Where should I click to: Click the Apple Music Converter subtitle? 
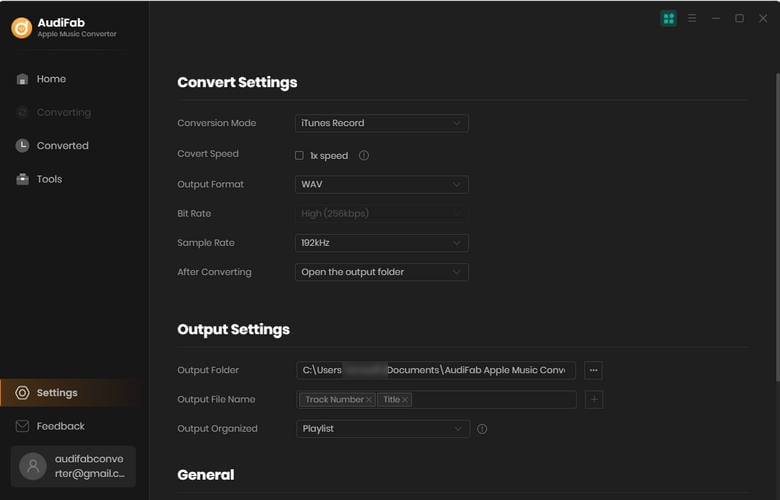click(77, 34)
